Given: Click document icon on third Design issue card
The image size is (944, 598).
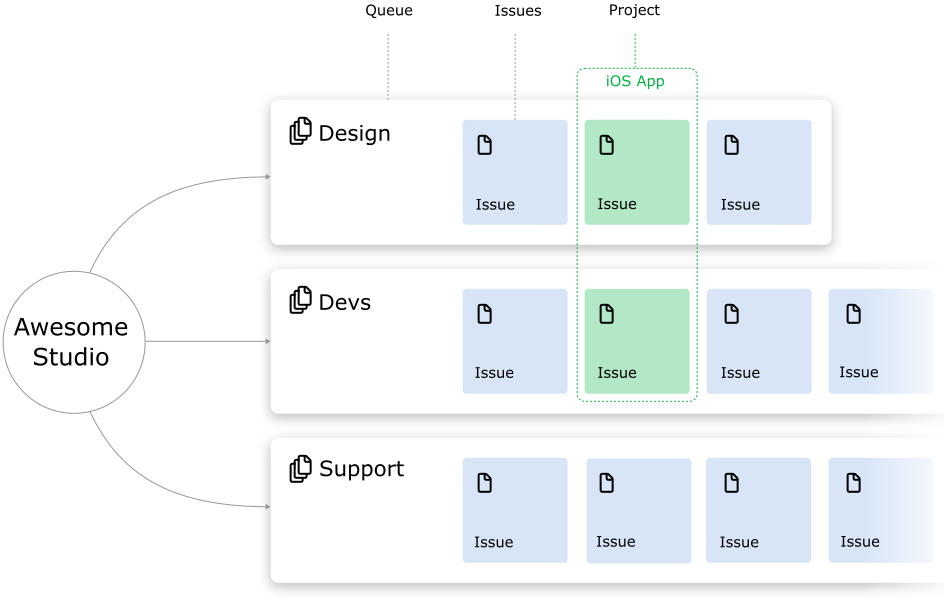Looking at the screenshot, I should pyautogui.click(x=731, y=145).
